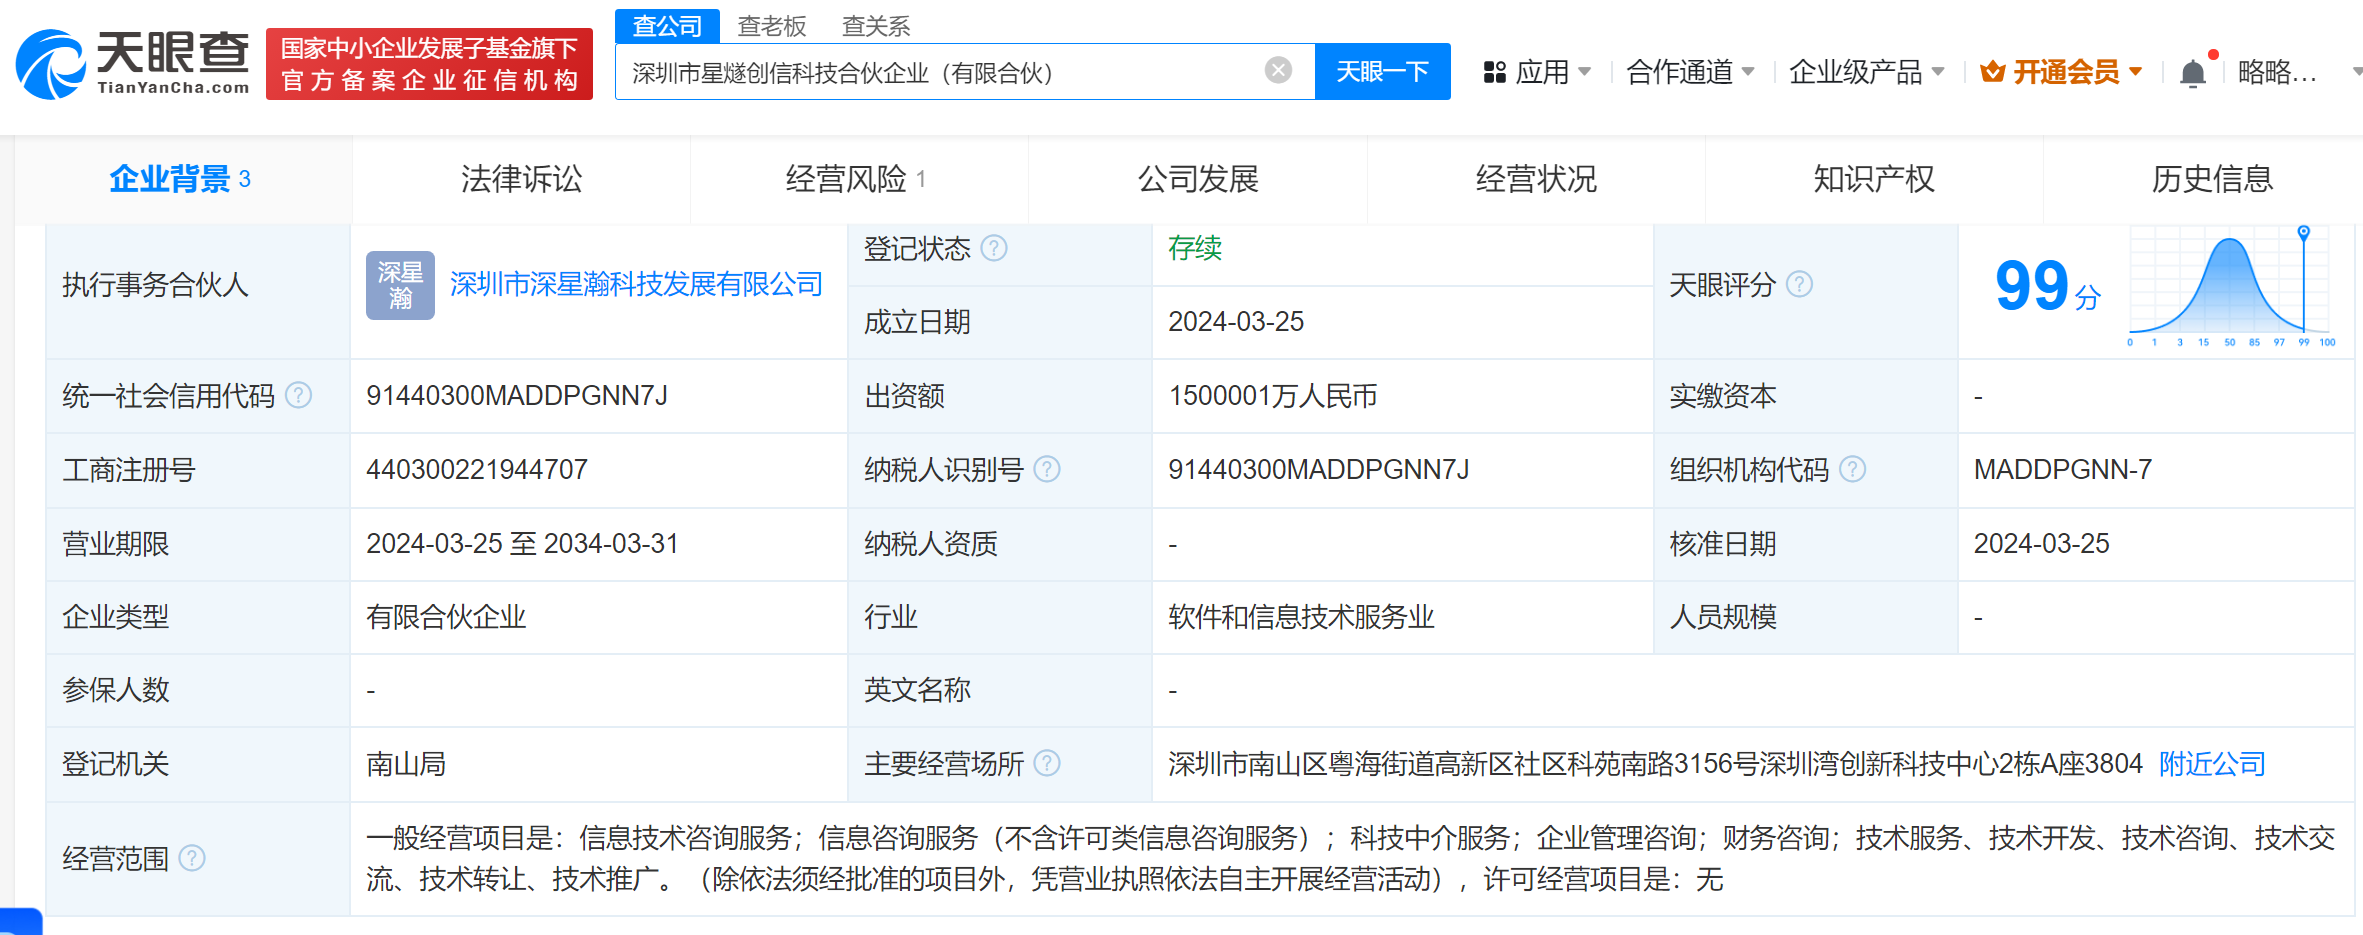Clear the search box with the X icon
Viewport: 2363px width, 935px height.
pyautogui.click(x=1277, y=70)
